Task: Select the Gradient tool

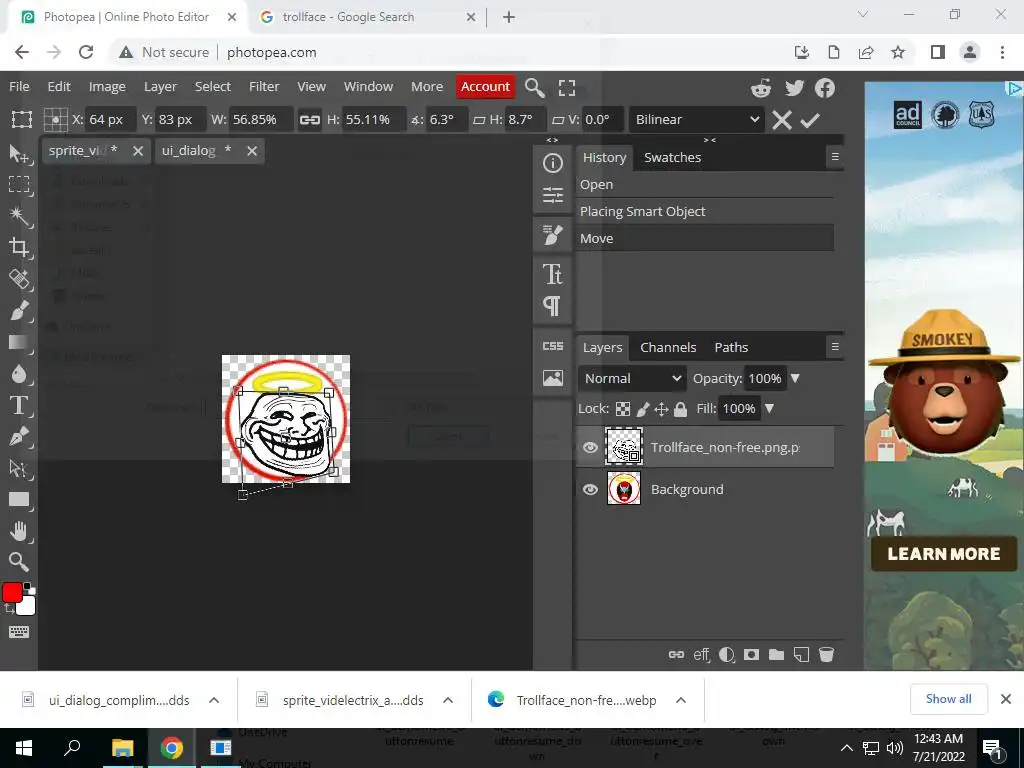Action: 19,342
